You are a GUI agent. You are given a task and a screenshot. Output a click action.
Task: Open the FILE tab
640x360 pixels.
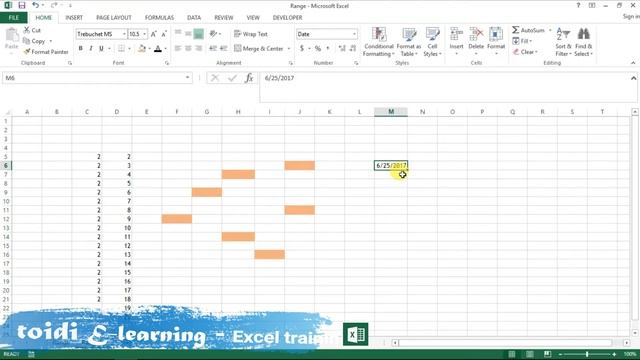tap(13, 18)
